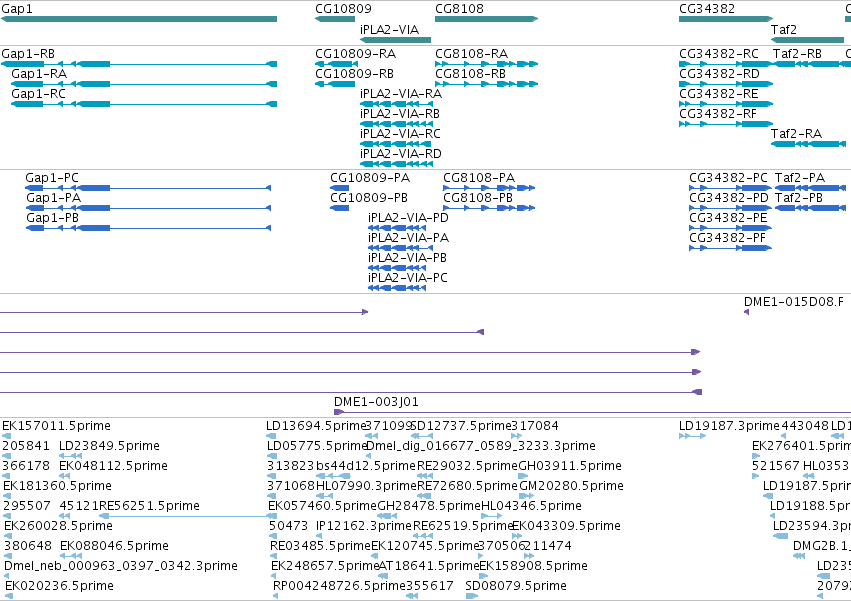Click transcript CG10809-RB
851x601 pixels.
coord(335,84)
